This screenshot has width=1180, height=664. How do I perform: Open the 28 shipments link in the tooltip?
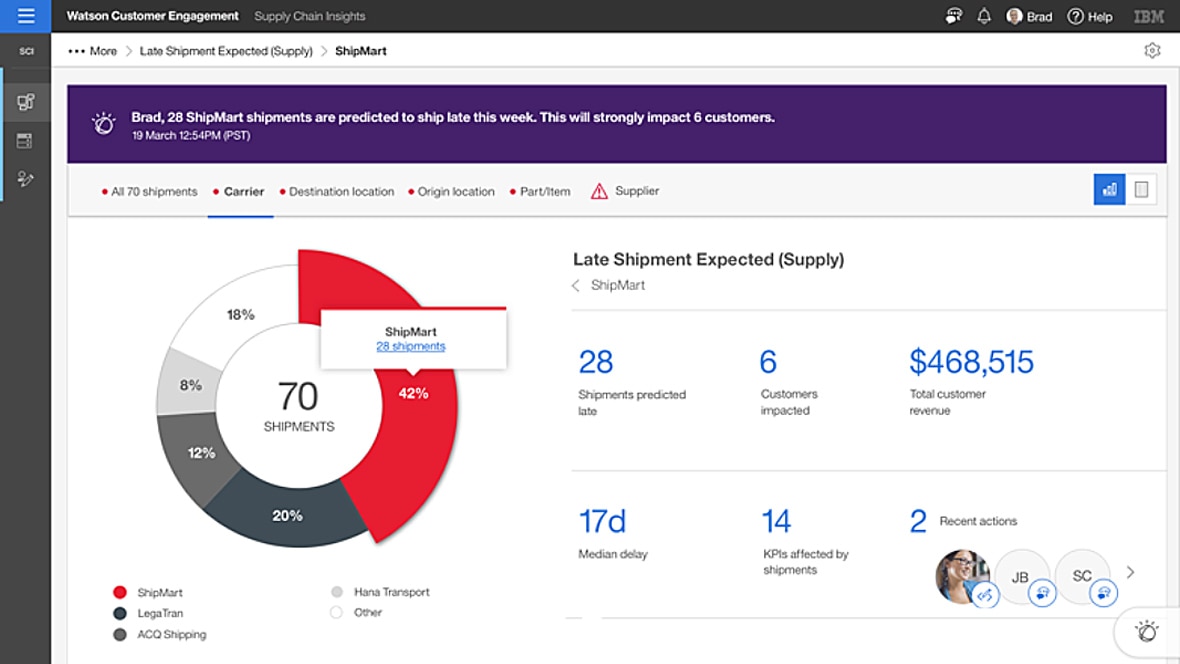tap(410, 345)
